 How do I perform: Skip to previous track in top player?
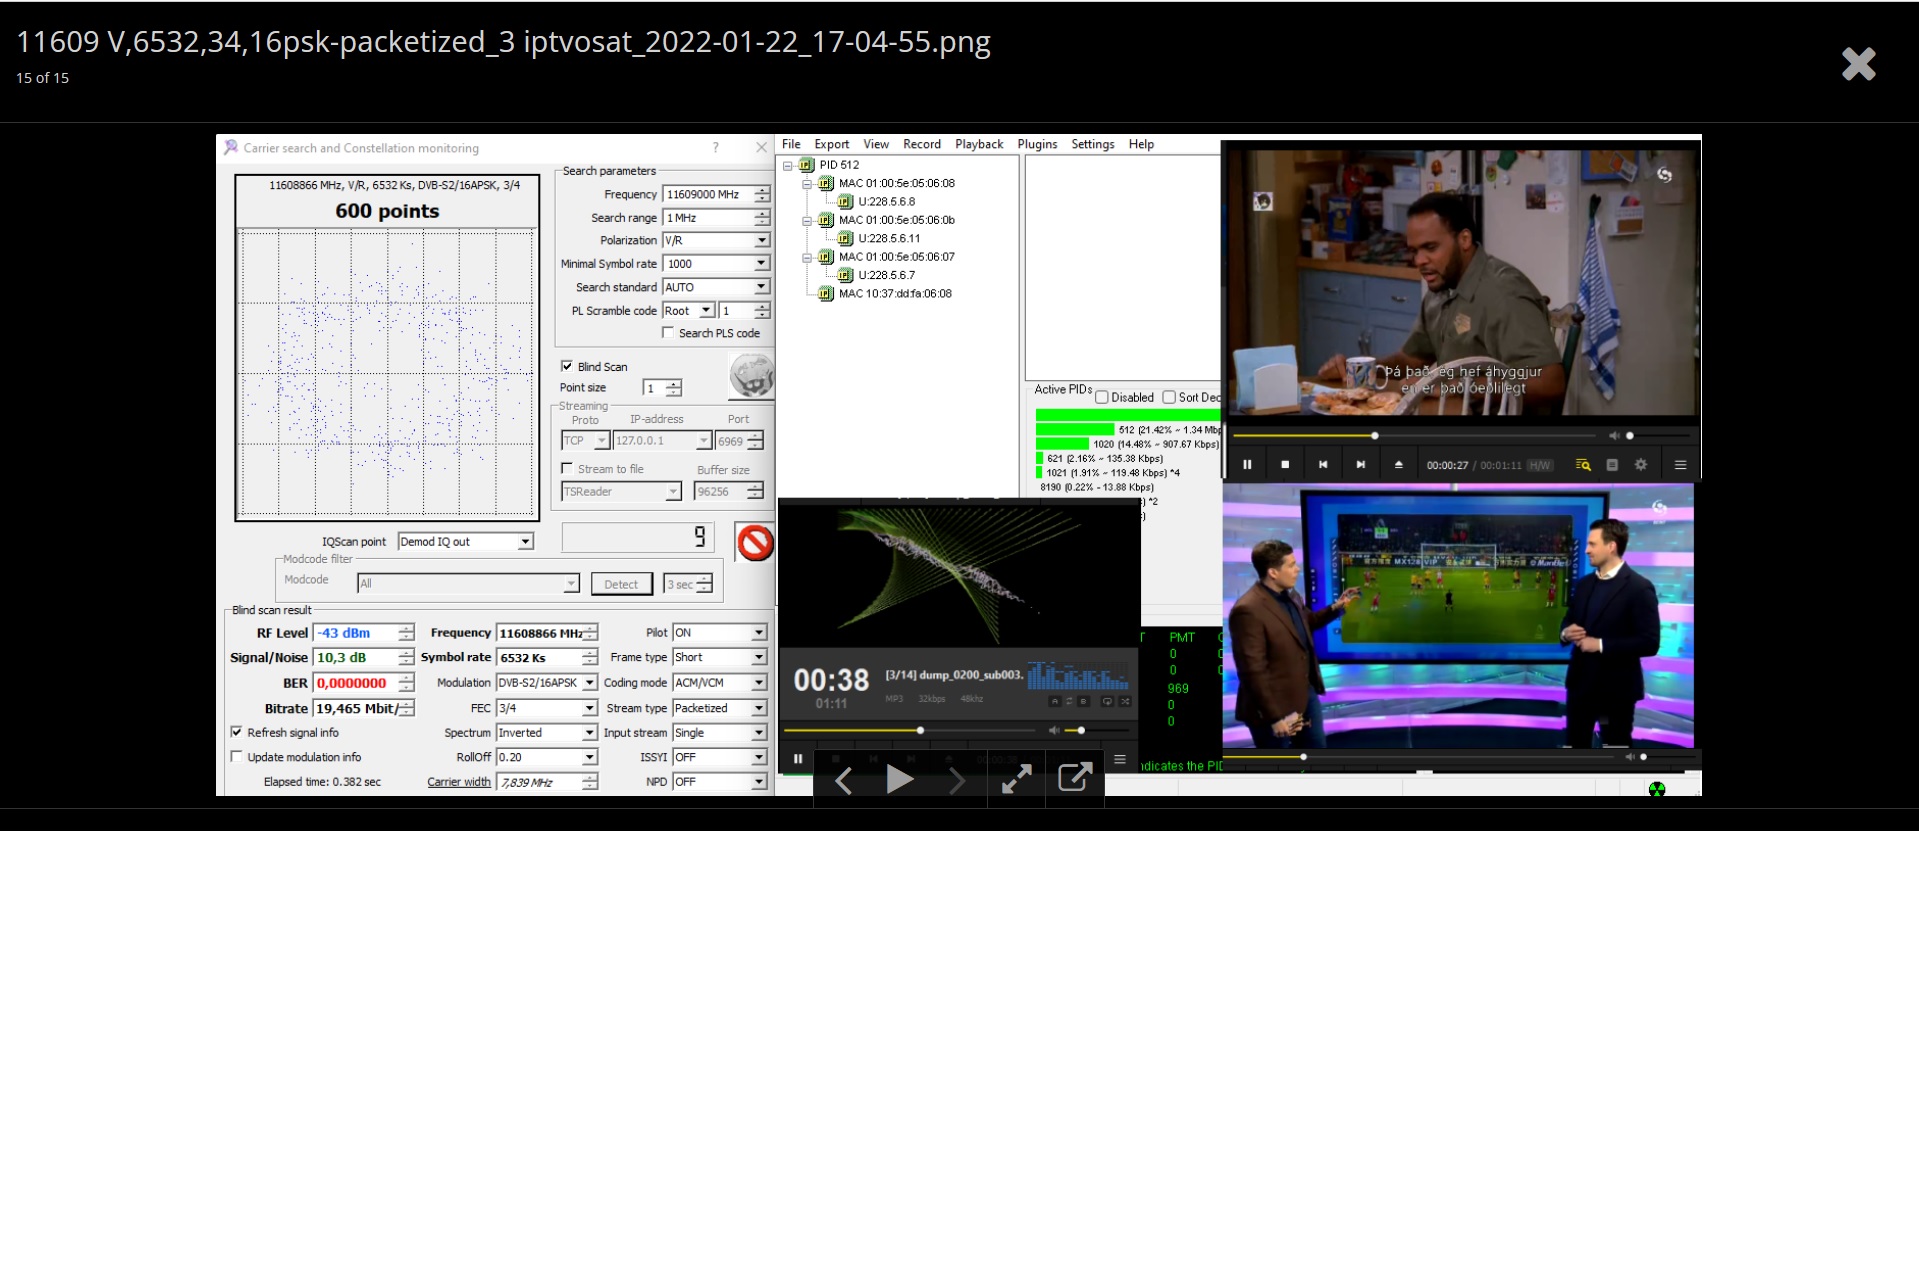pos(1323,464)
